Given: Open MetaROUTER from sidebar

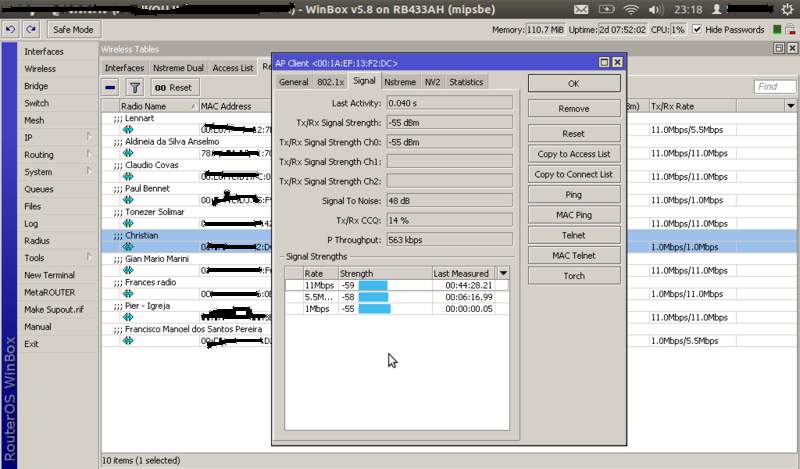Looking at the screenshot, I should [x=49, y=292].
